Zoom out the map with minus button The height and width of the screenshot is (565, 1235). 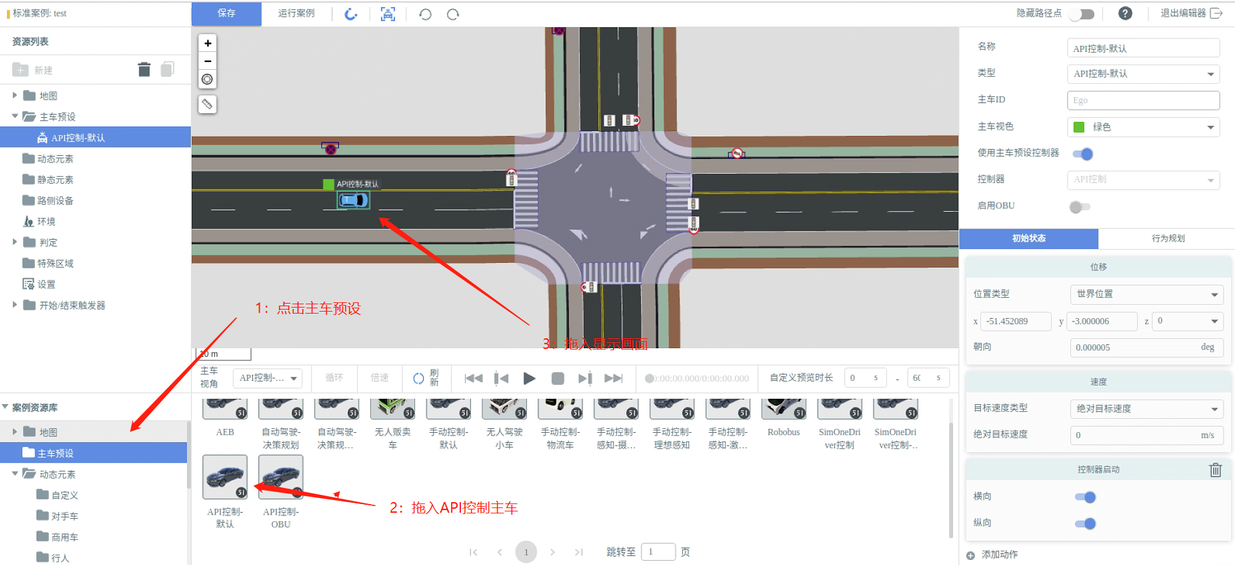click(208, 61)
